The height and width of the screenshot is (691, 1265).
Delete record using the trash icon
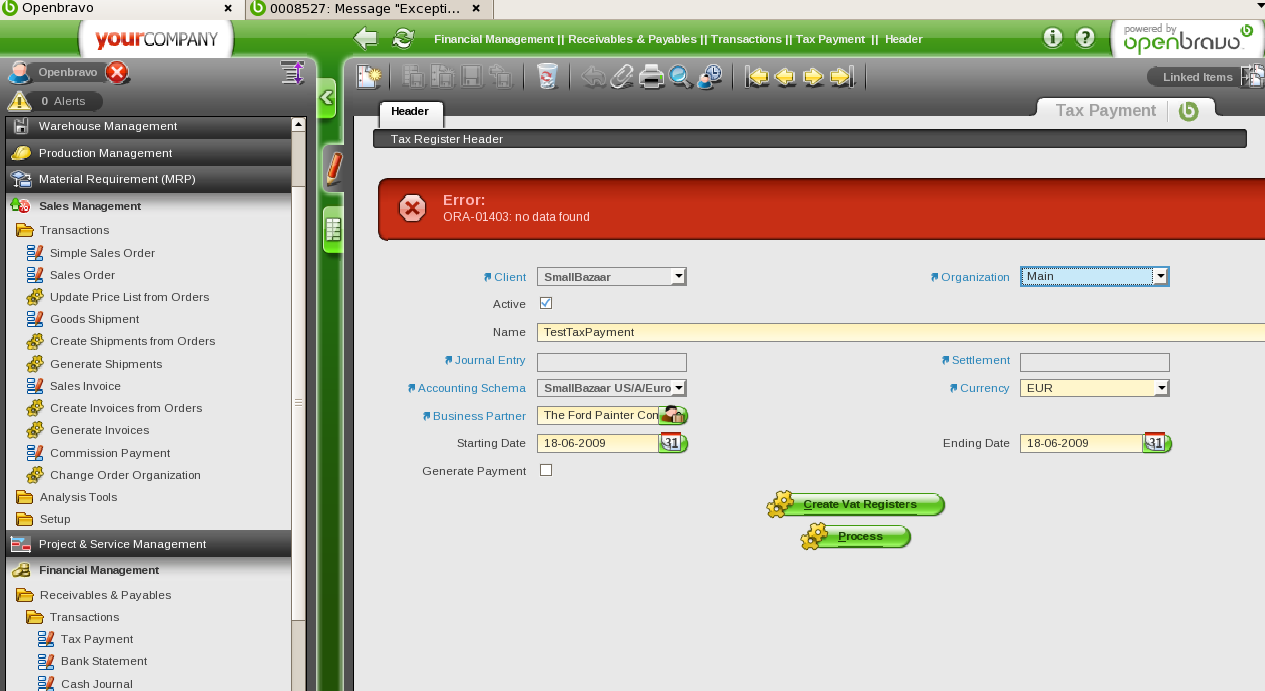click(x=547, y=76)
